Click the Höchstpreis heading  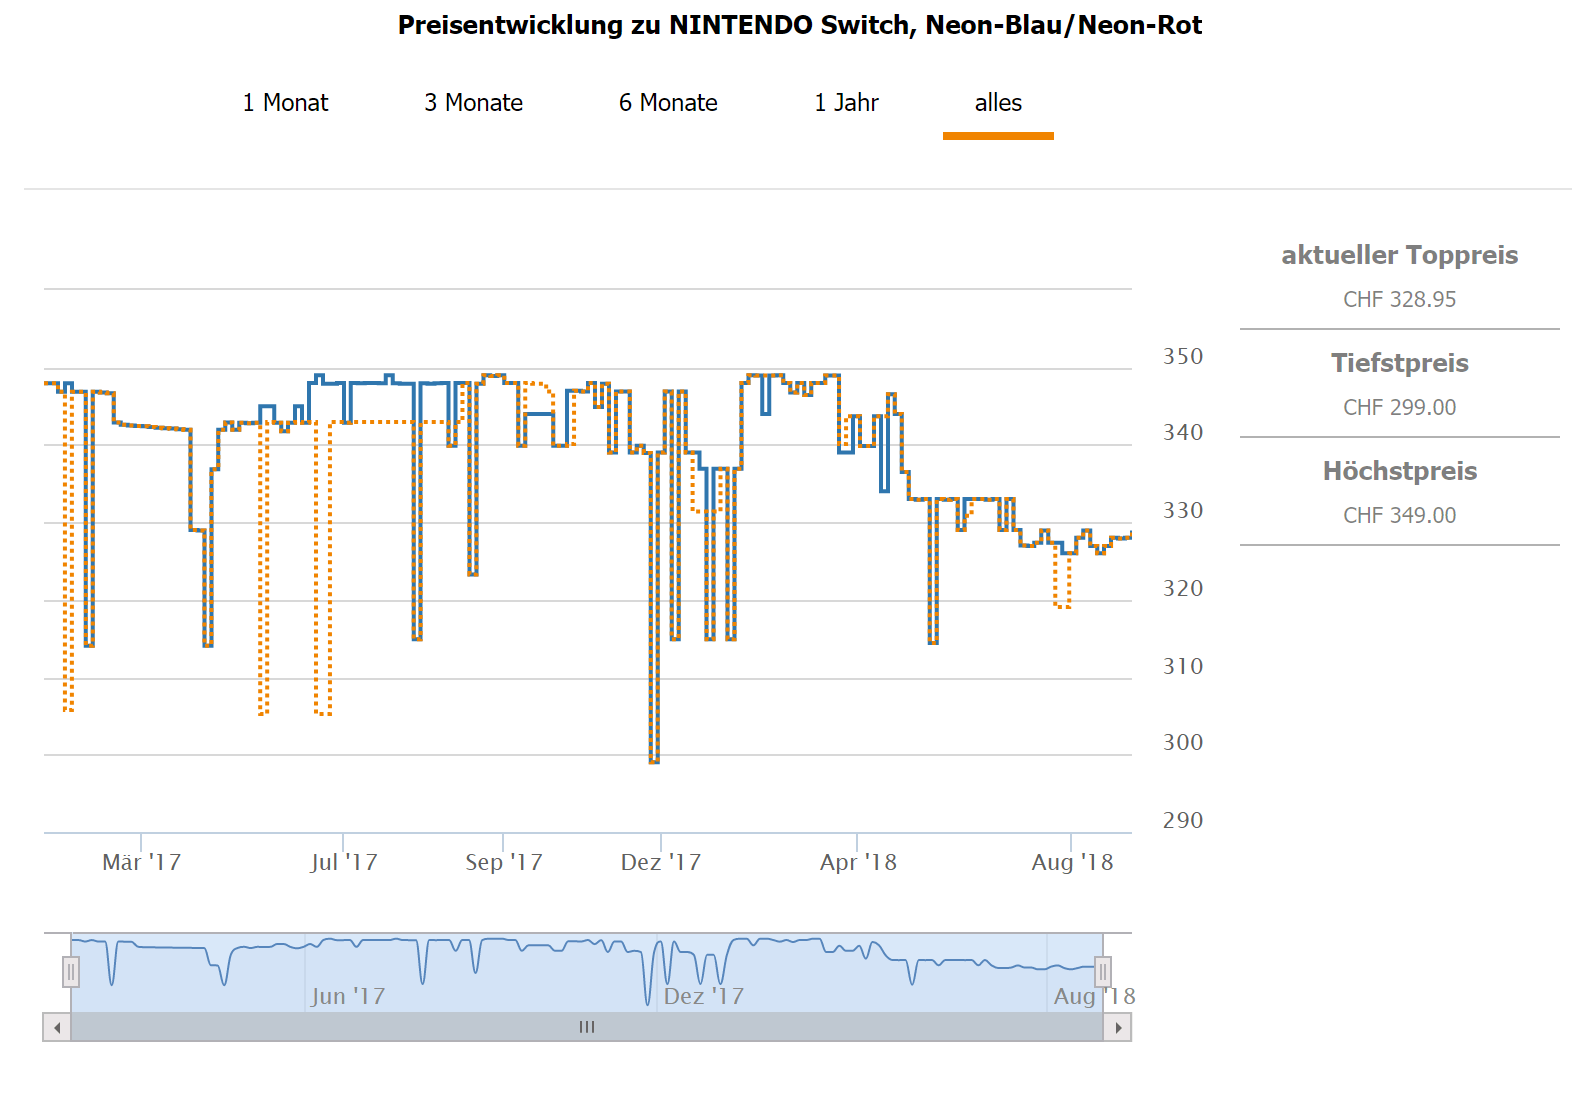(x=1400, y=471)
